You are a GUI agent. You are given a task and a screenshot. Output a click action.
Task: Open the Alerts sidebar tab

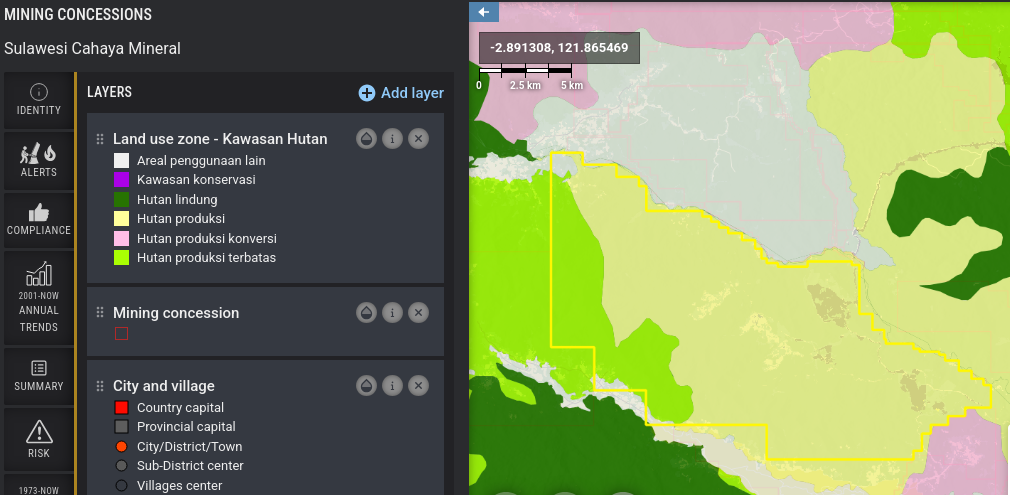[x=39, y=161]
